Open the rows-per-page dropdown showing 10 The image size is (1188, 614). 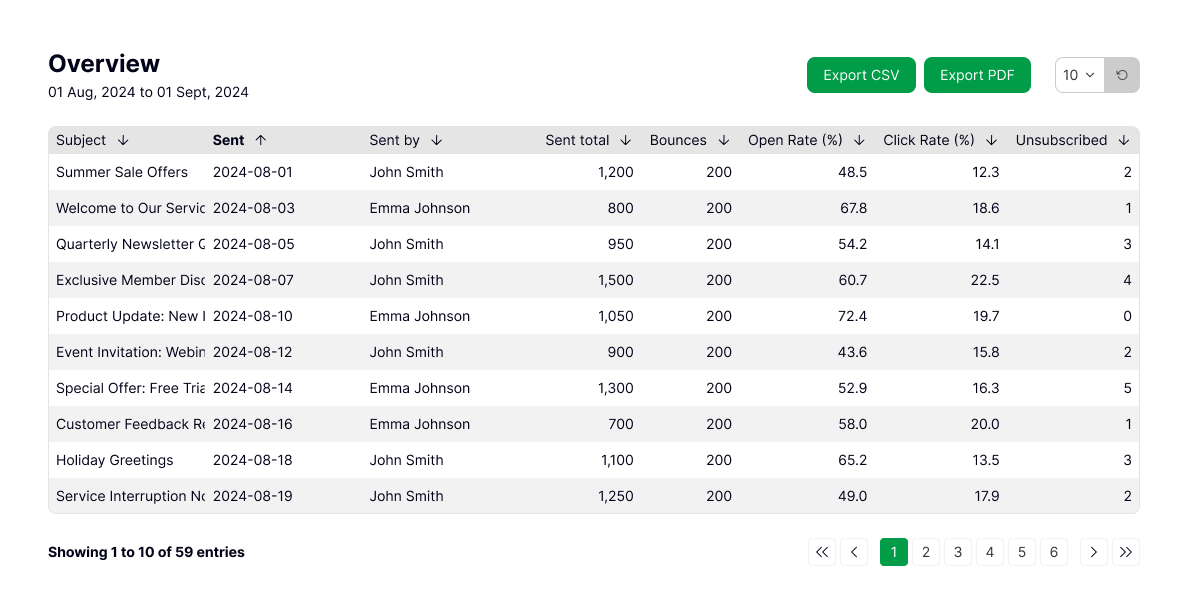click(1079, 75)
